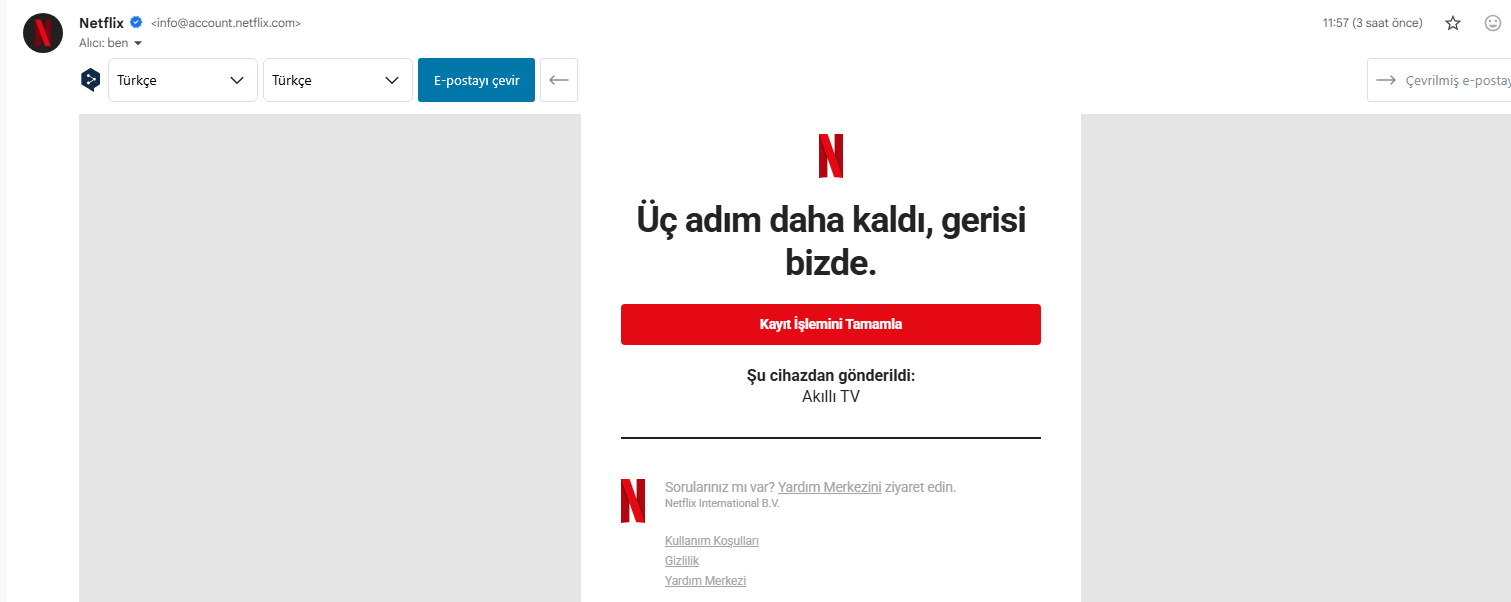Image resolution: width=1511 pixels, height=602 pixels.
Task: Open the Yardım Merkezi footer link
Action: coord(705,581)
